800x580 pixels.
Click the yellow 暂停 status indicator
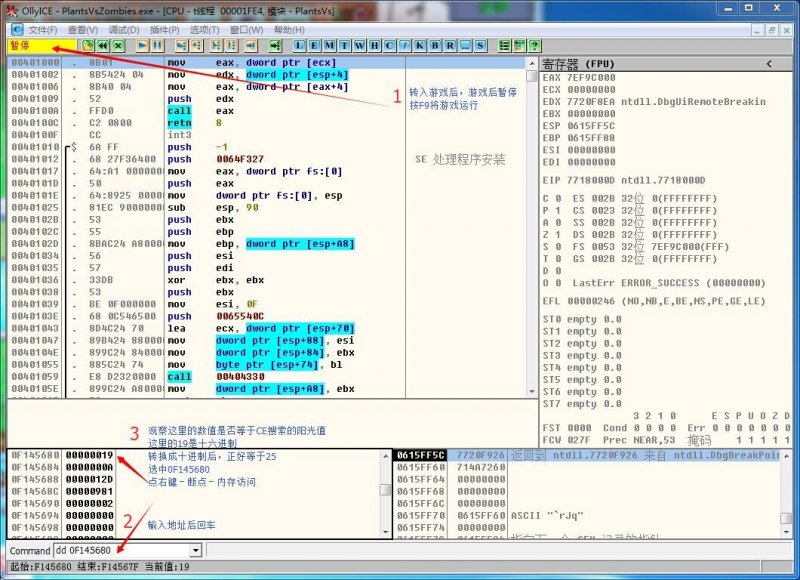42,46
